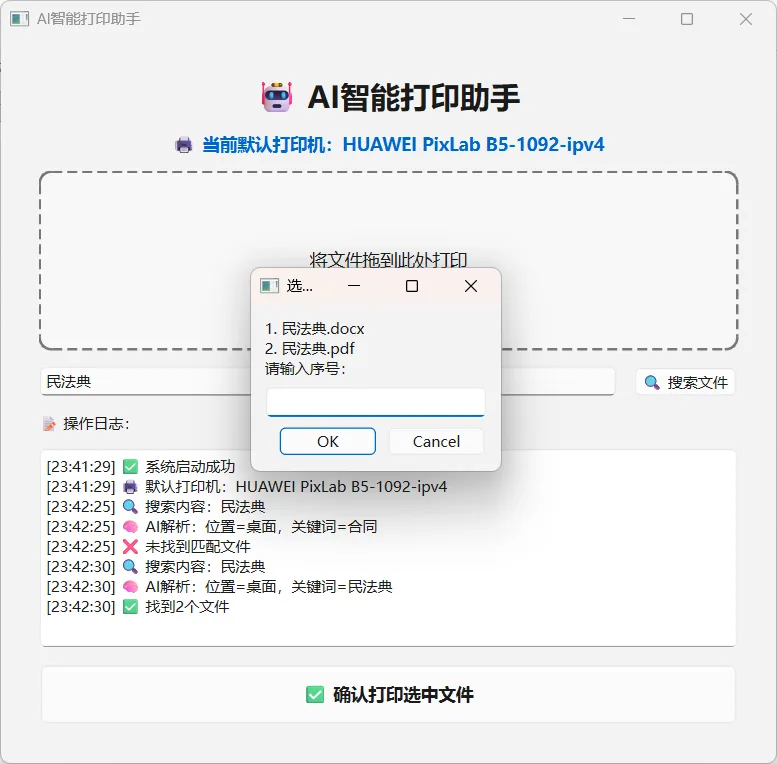Click log line 关键词=民法典
Screen dimensions: 777x764
[219, 587]
